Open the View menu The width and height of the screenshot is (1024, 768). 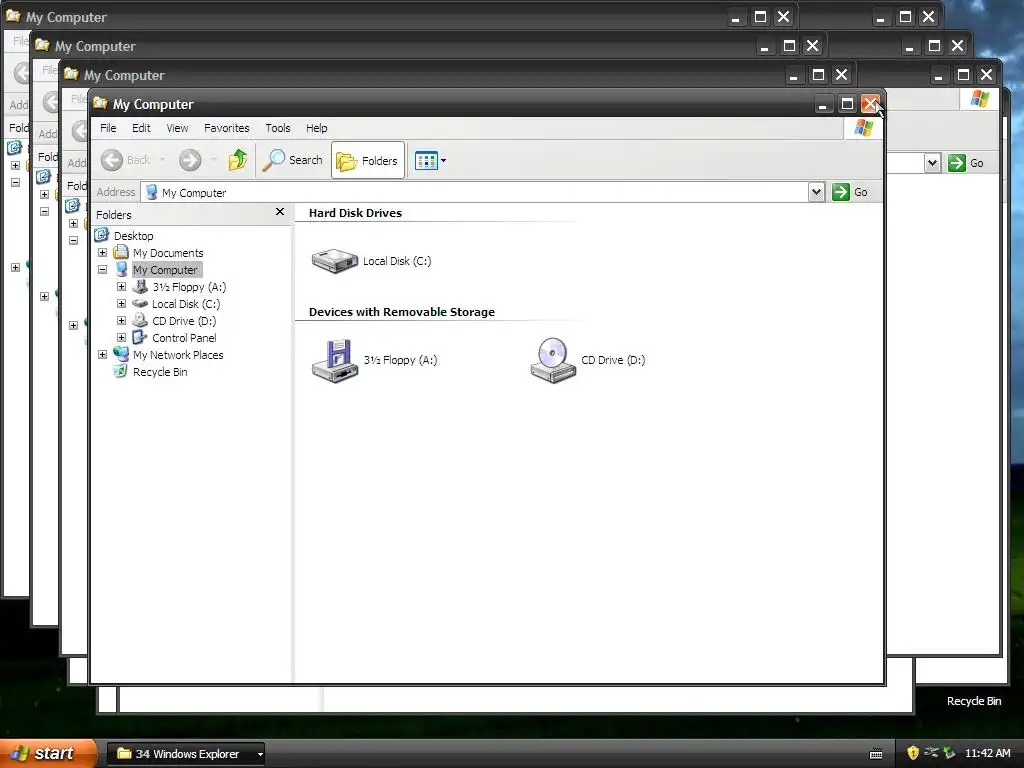tap(177, 128)
